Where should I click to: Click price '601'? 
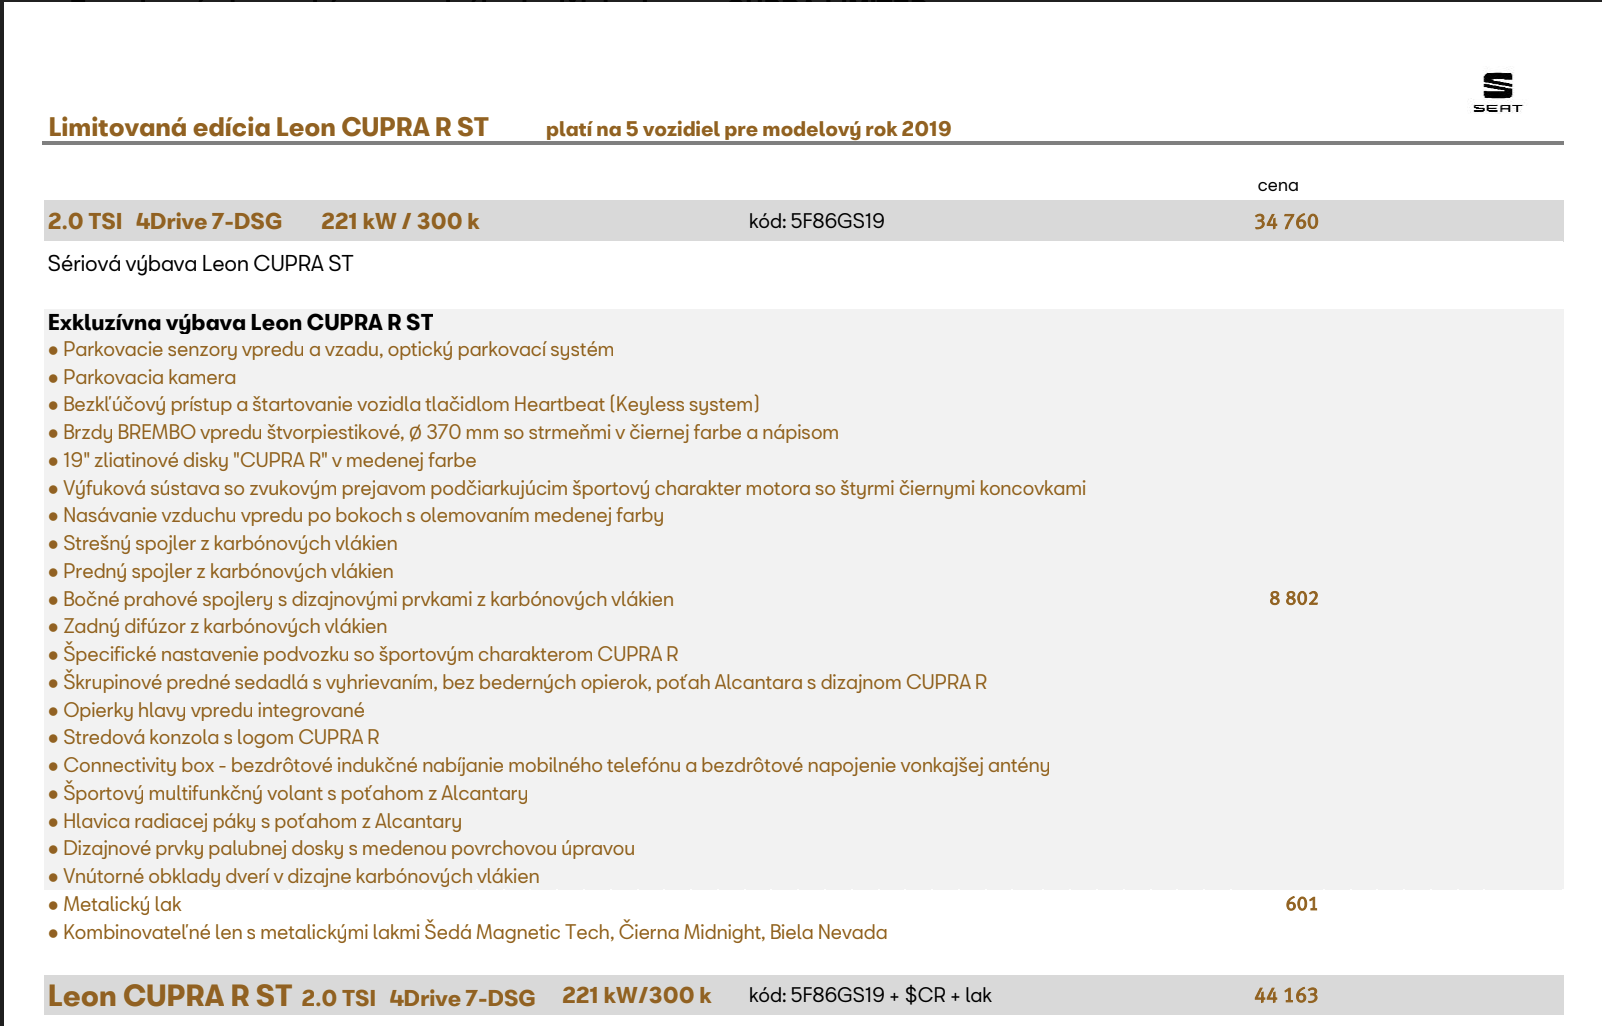pos(1302,904)
